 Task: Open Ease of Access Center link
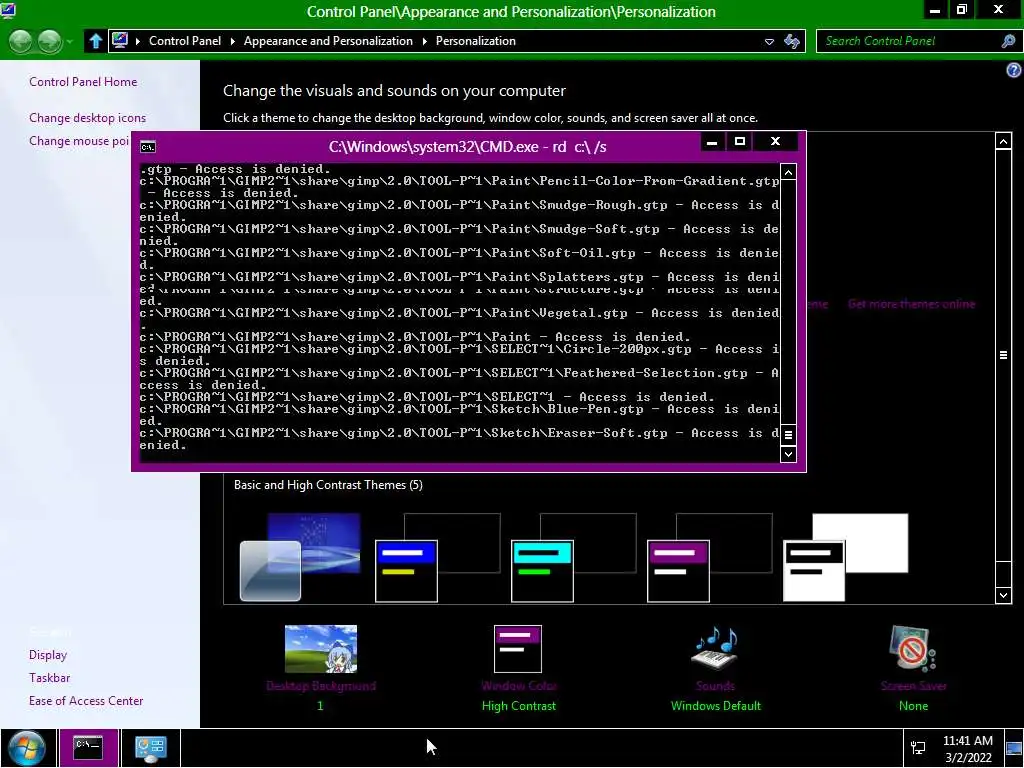(86, 701)
